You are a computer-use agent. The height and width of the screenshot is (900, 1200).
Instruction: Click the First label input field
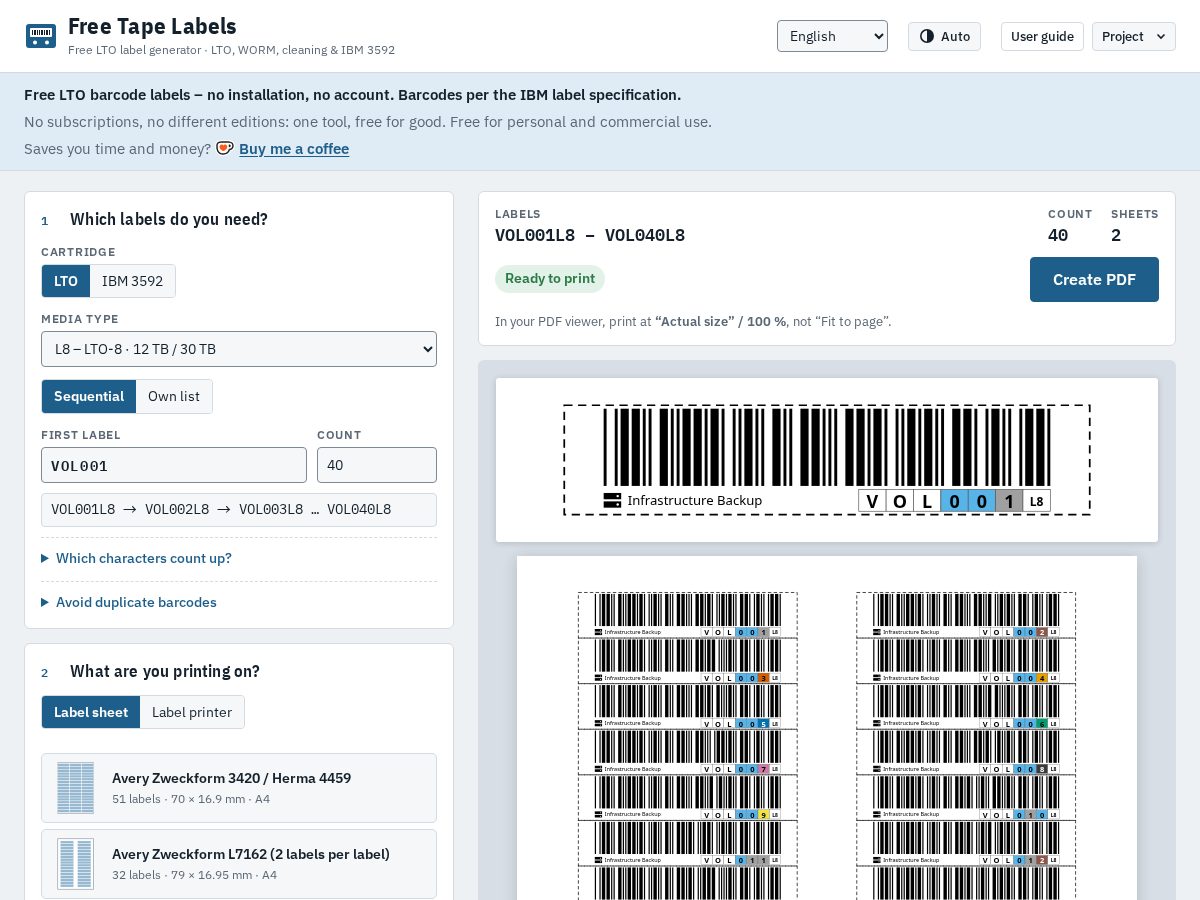tap(174, 465)
